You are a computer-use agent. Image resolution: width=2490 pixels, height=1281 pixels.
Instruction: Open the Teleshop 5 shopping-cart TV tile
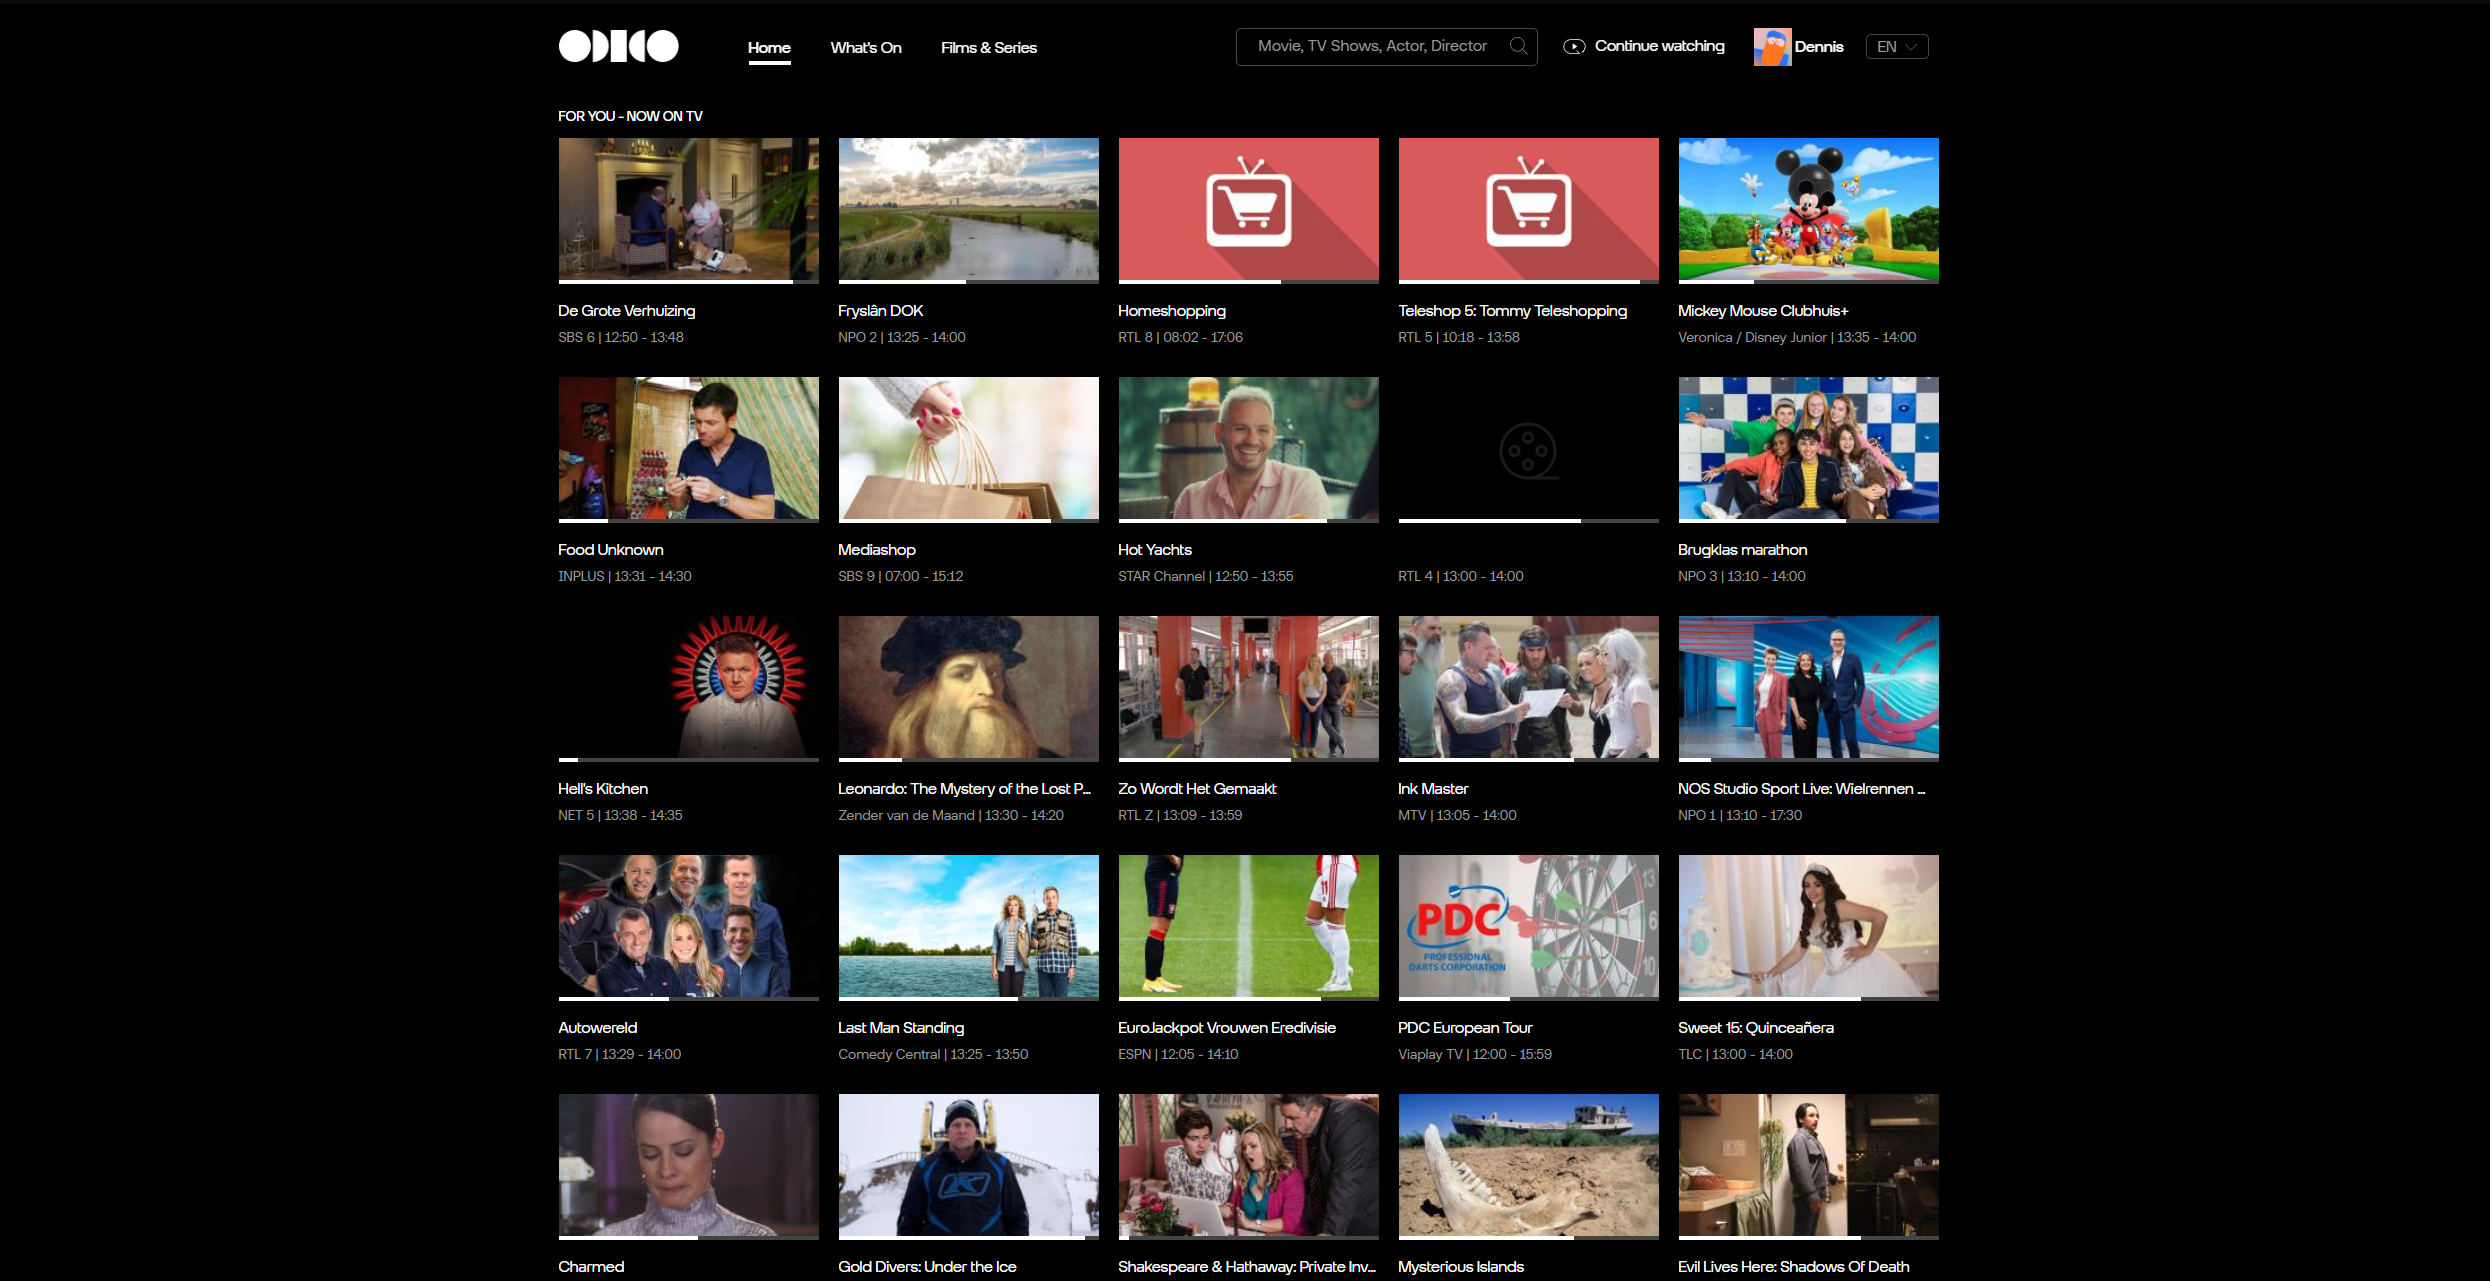1528,210
